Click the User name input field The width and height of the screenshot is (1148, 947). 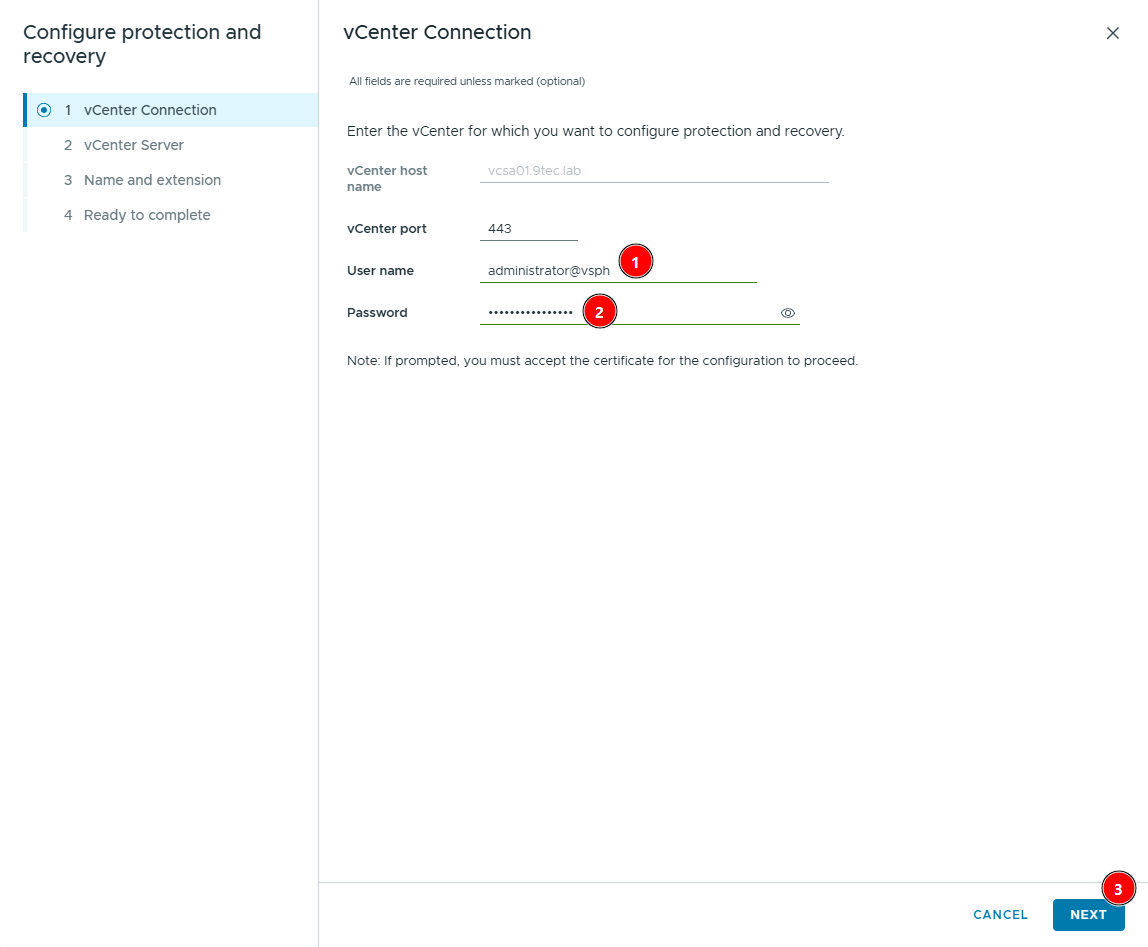tap(618, 271)
